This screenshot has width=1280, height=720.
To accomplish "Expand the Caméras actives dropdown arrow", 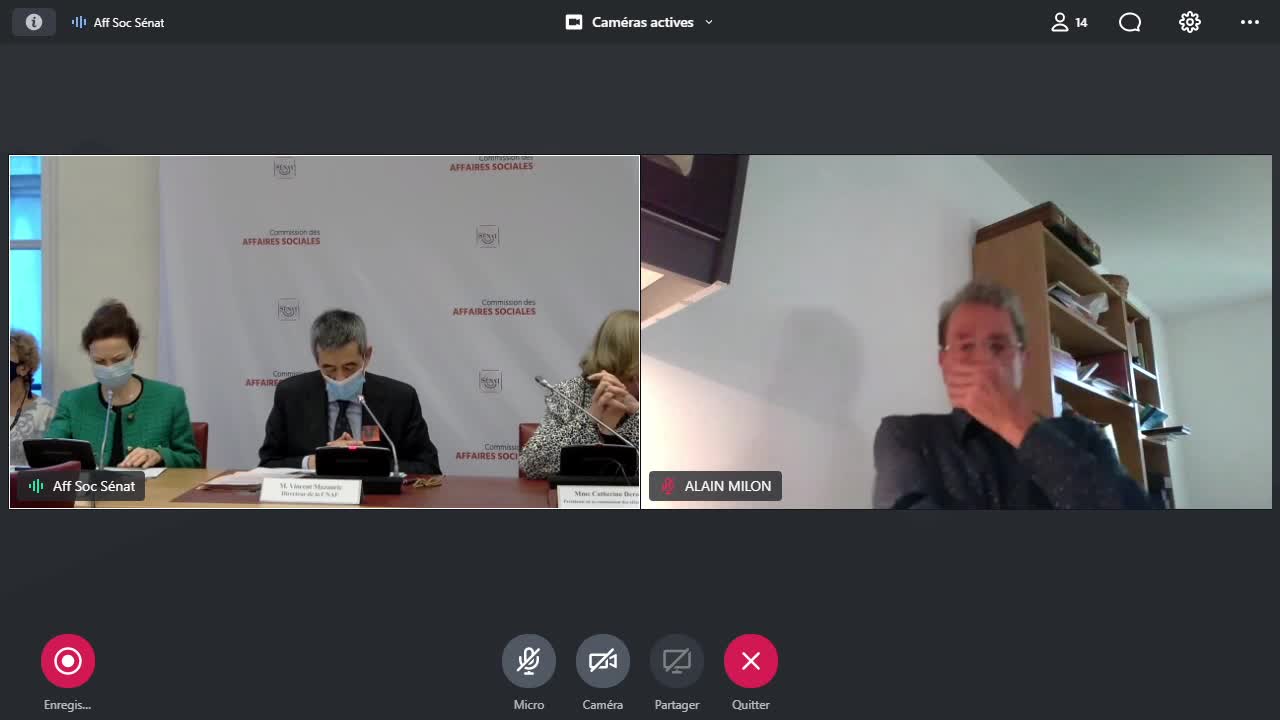I will click(x=709, y=22).
